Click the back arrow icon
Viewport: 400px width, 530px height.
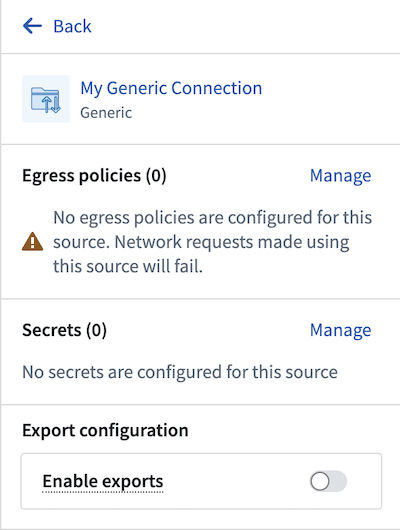coord(32,26)
